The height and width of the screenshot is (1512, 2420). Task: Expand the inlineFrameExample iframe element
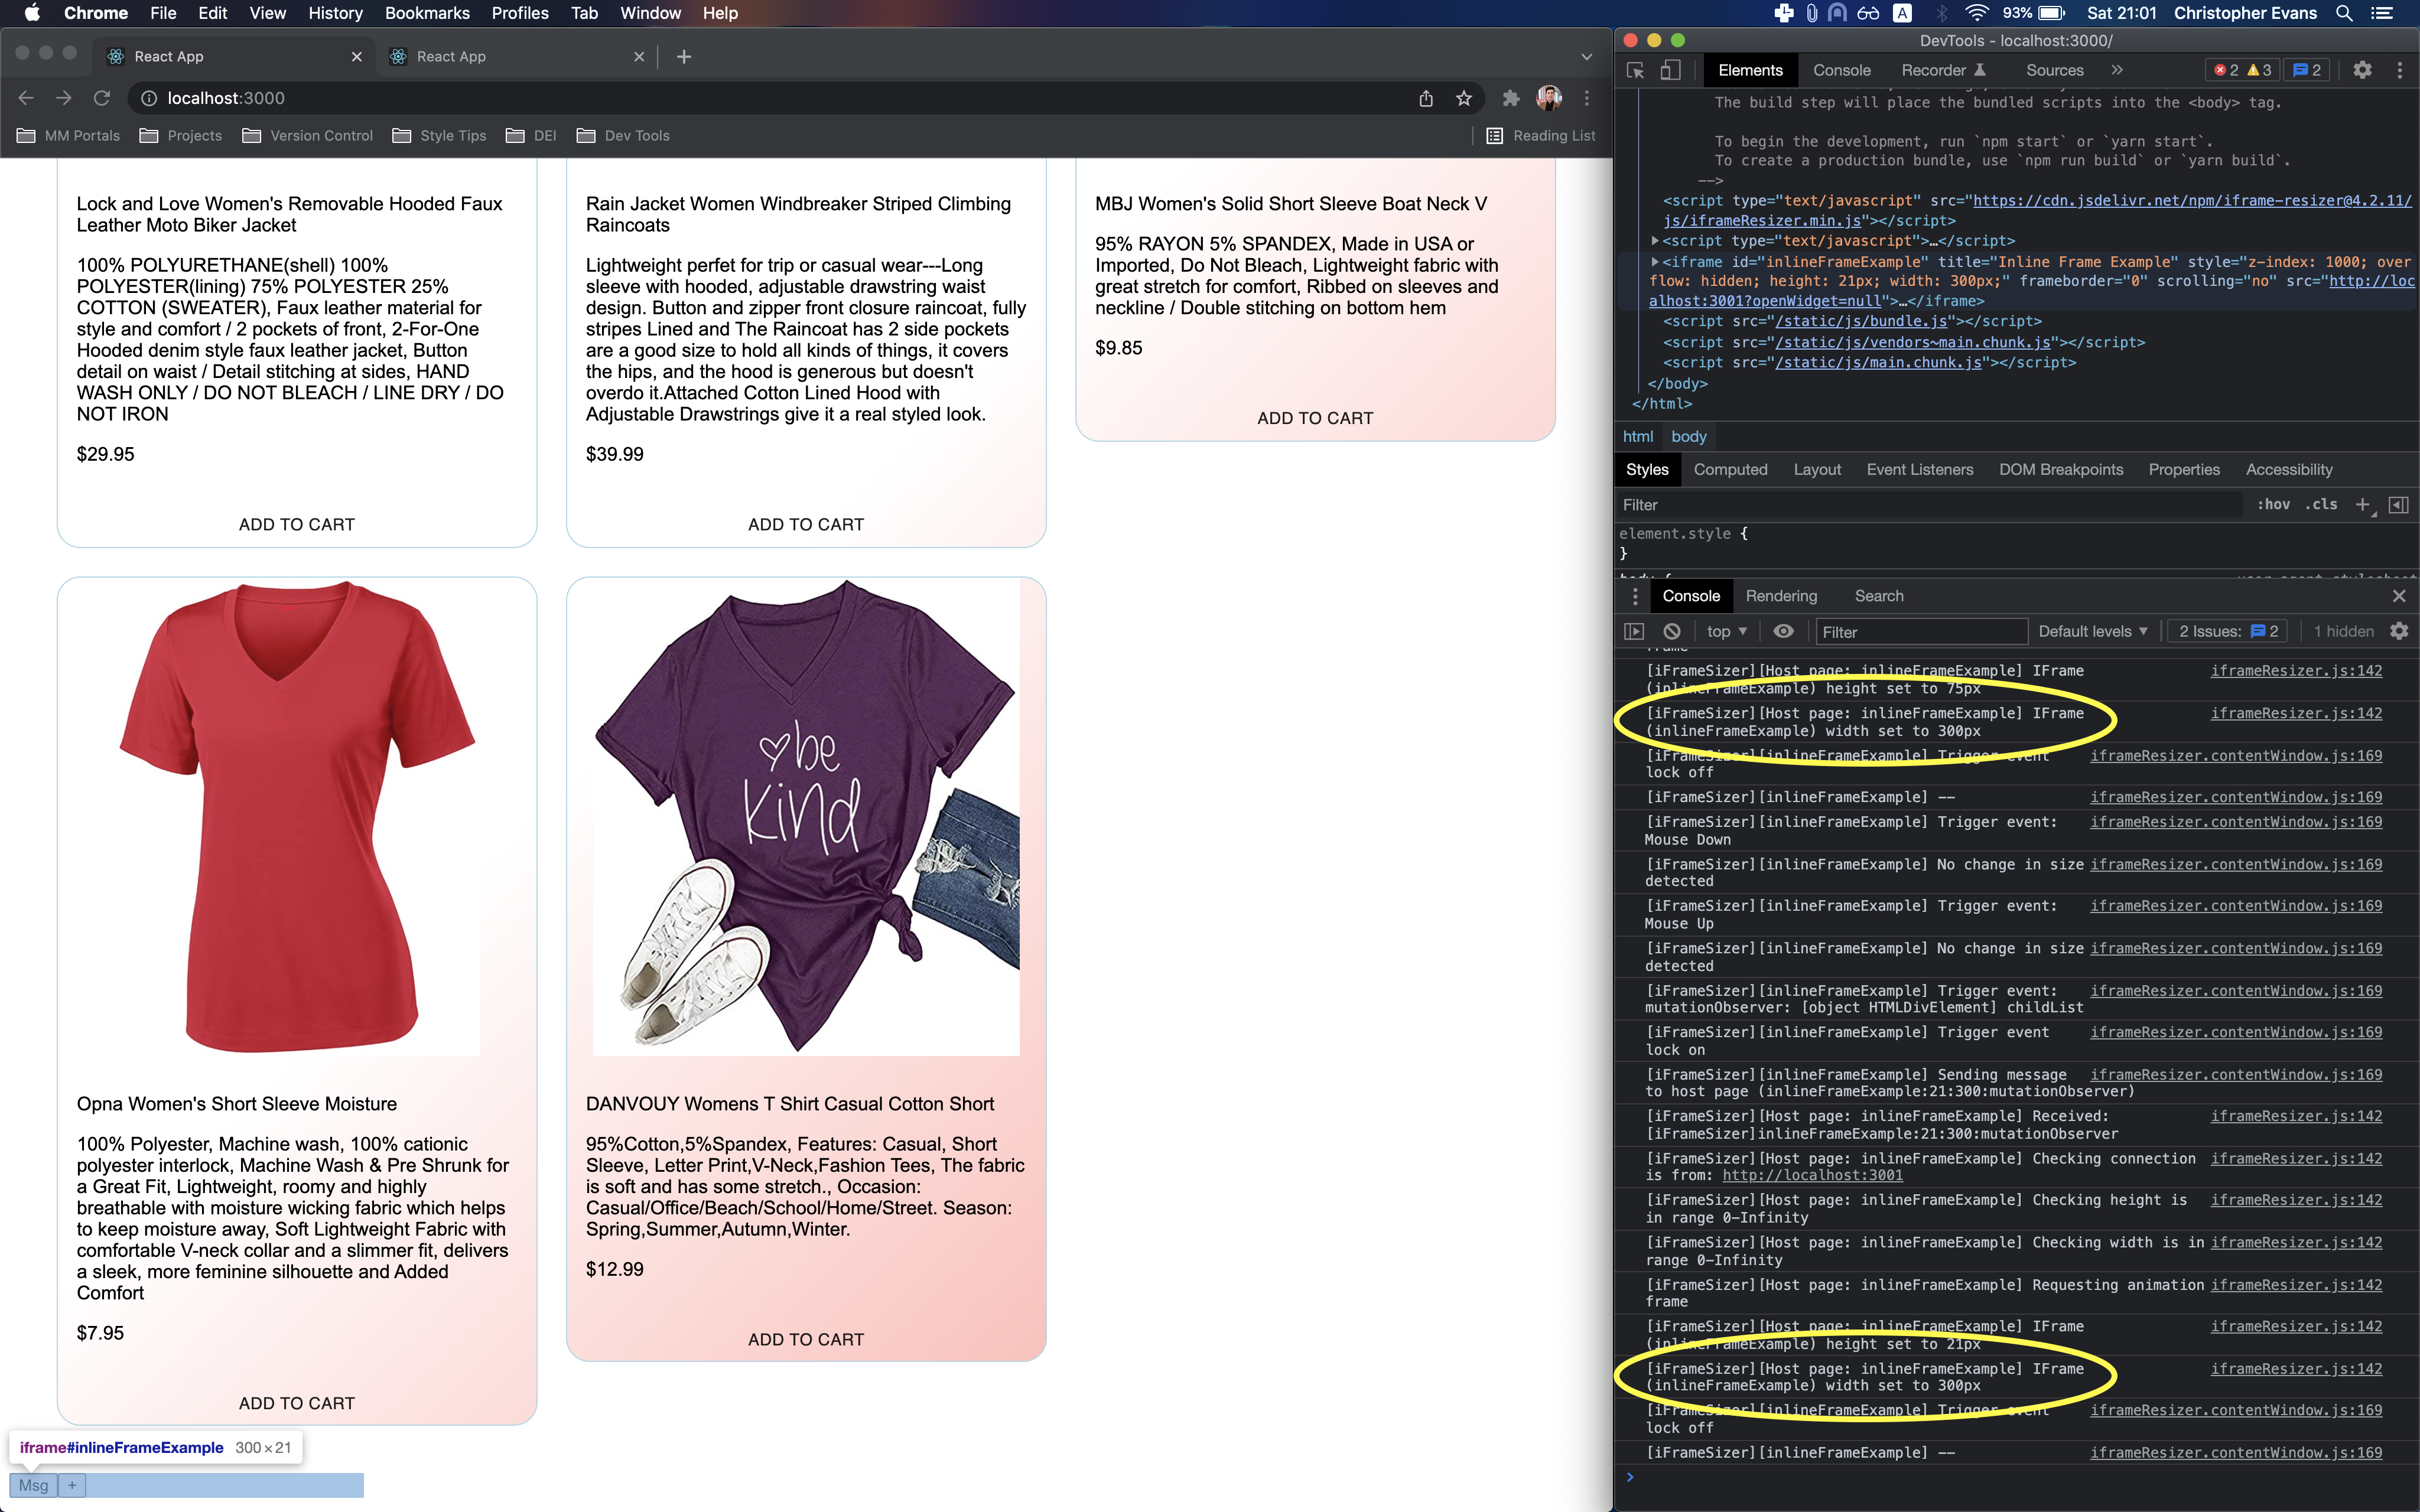1656,261
